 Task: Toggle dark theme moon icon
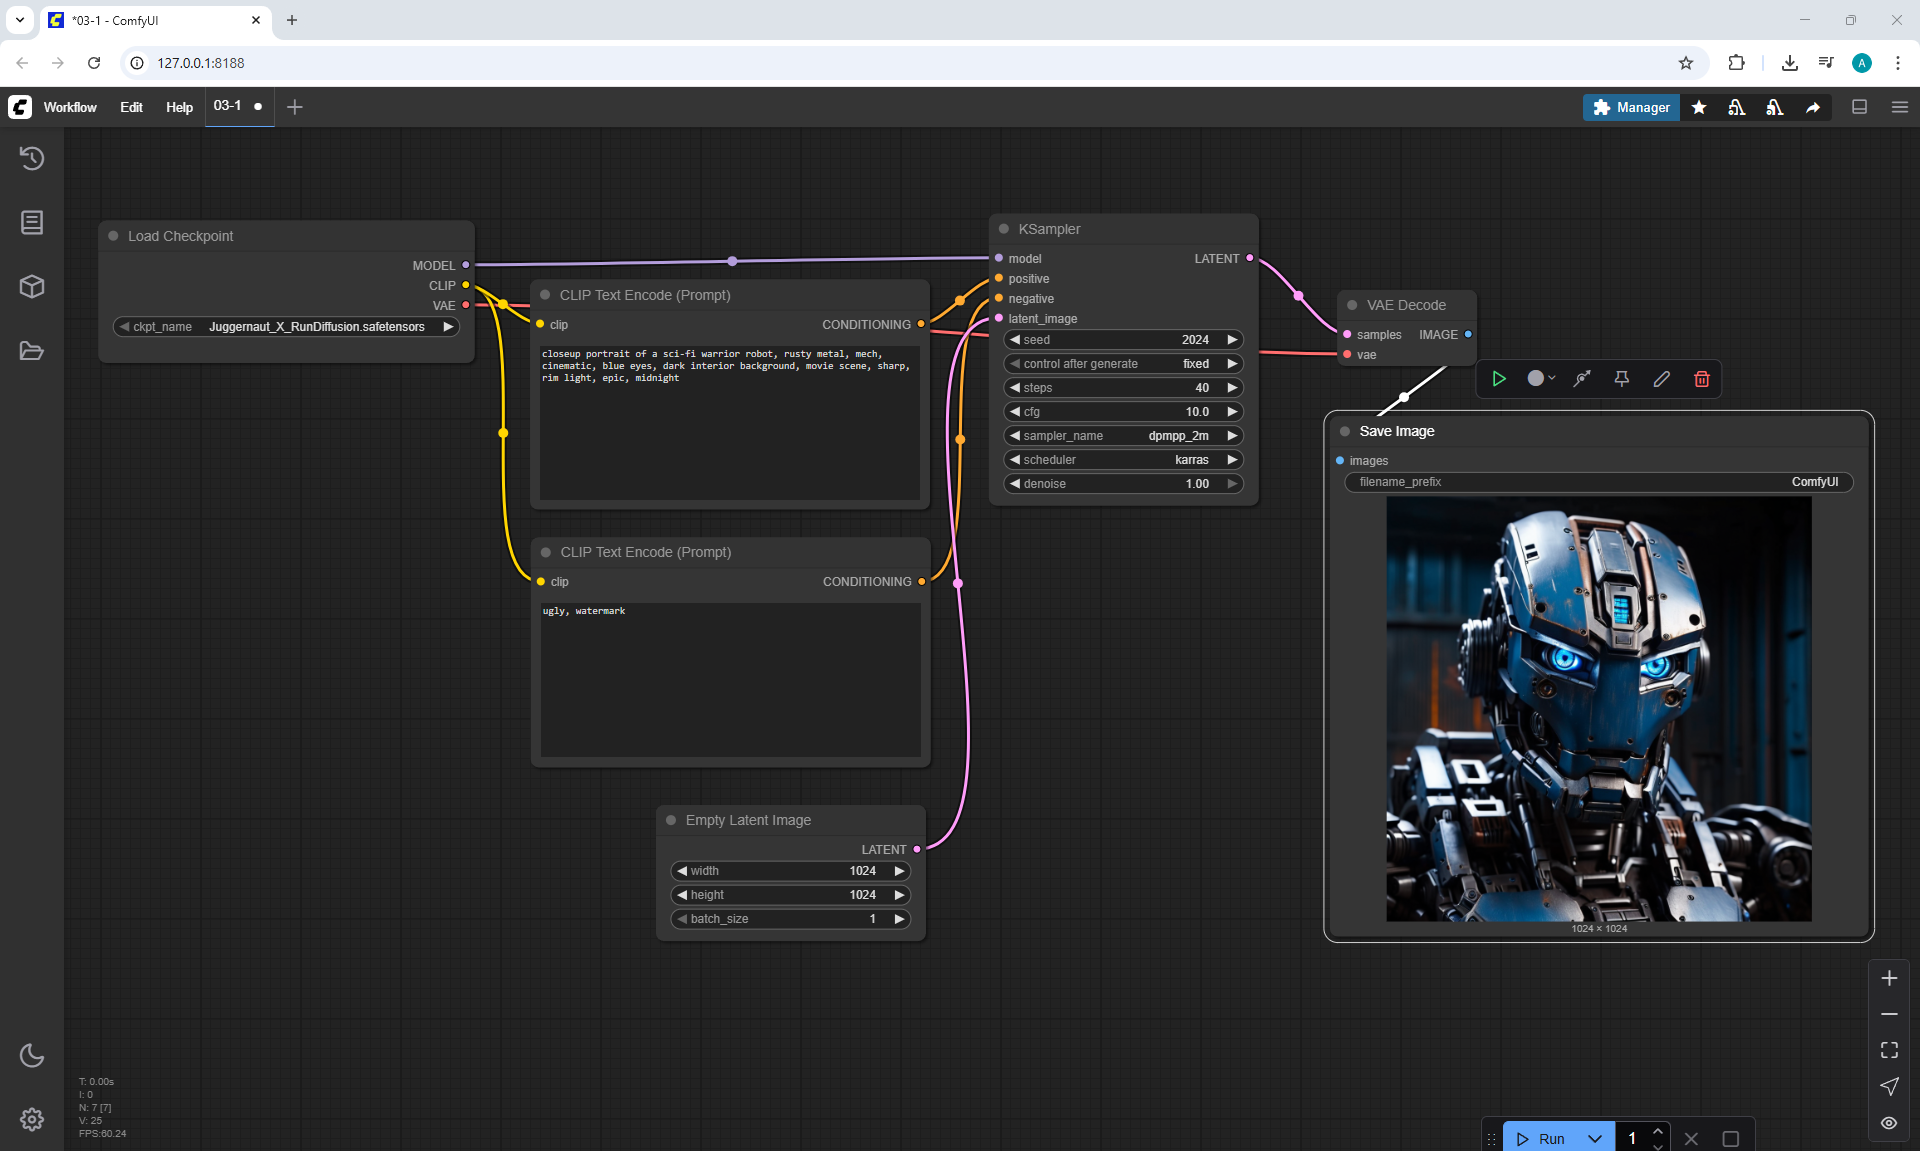[32, 1055]
